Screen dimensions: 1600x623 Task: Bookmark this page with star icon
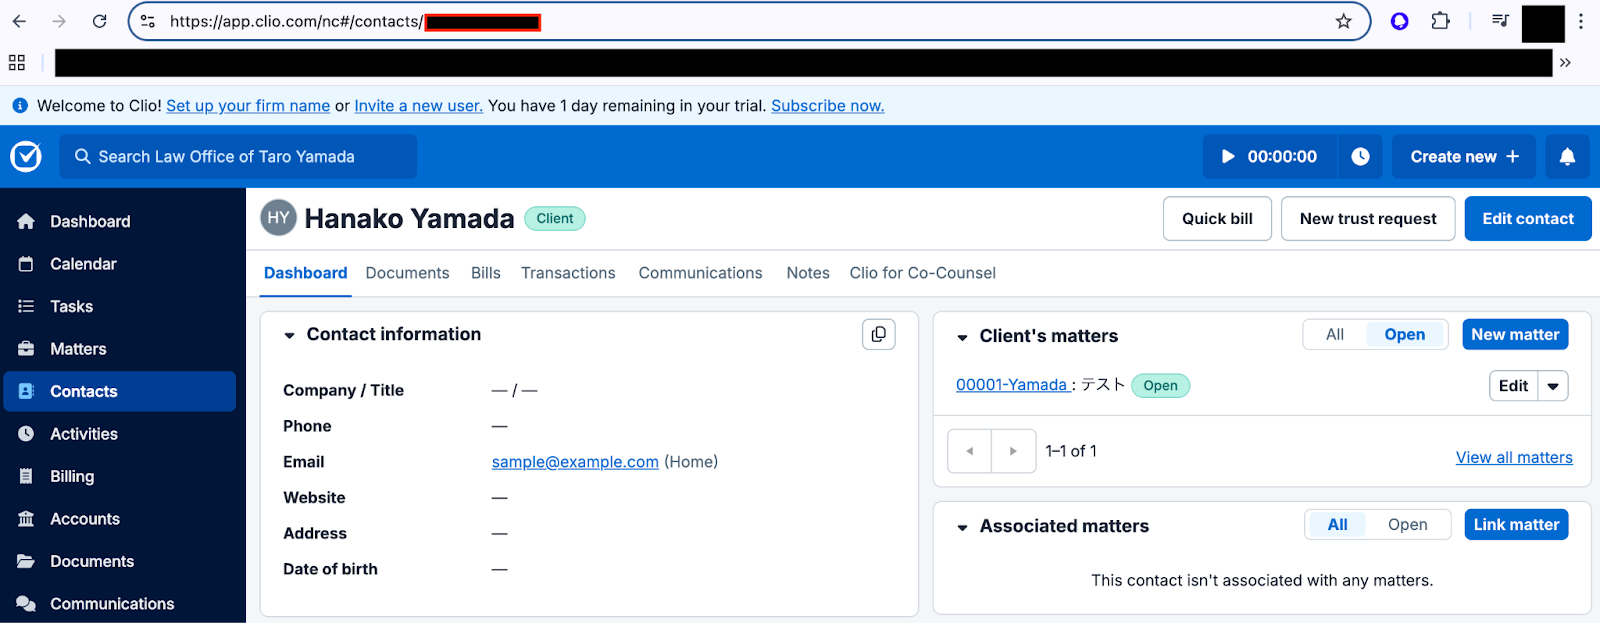1343,21
